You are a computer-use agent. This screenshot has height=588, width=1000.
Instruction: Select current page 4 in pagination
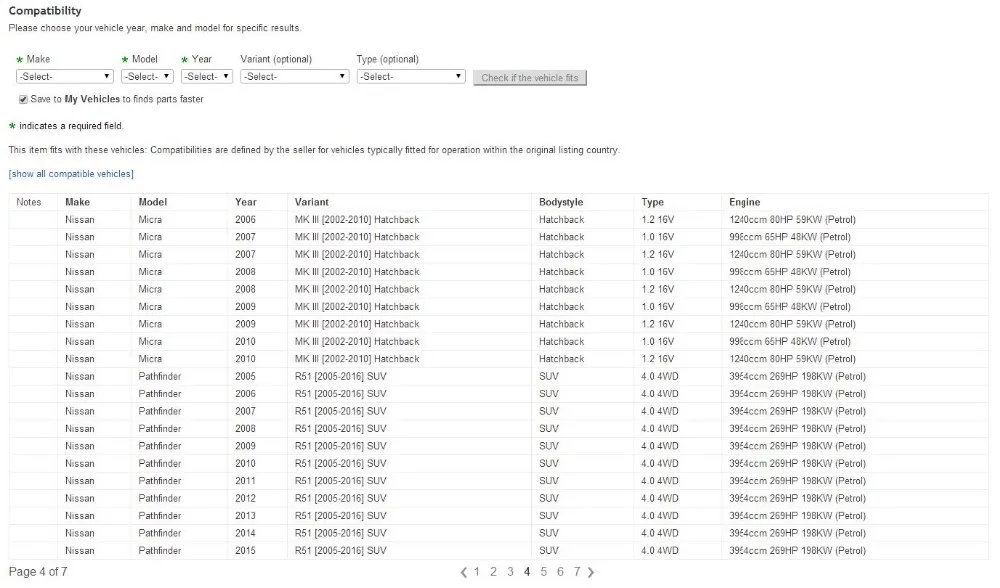point(527,572)
